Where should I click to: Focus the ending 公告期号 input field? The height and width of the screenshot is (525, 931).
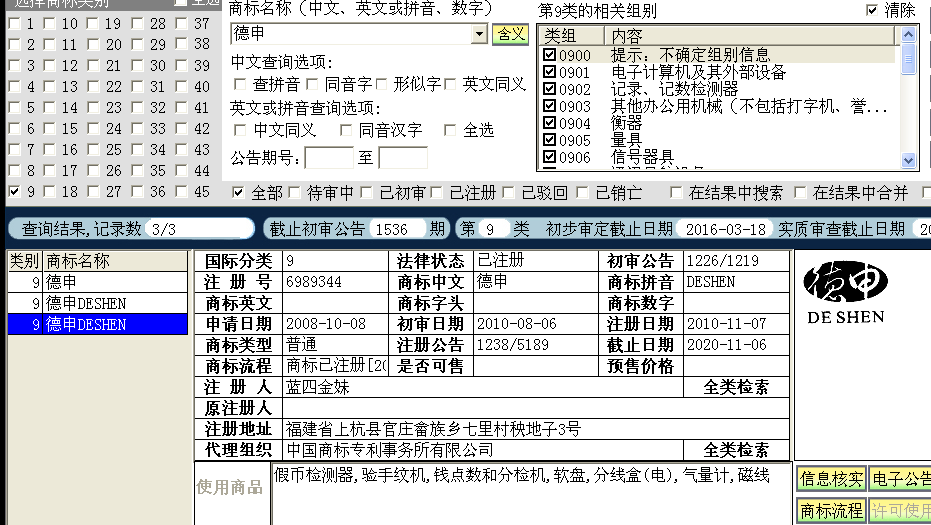pos(403,158)
